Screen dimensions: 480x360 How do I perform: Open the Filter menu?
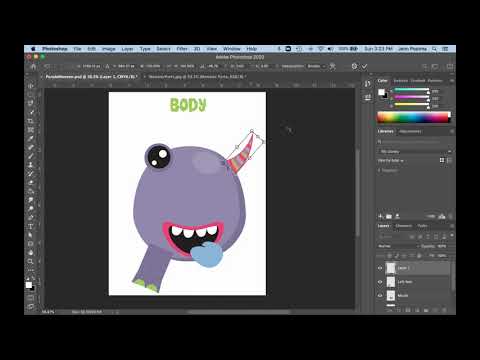click(x=182, y=49)
